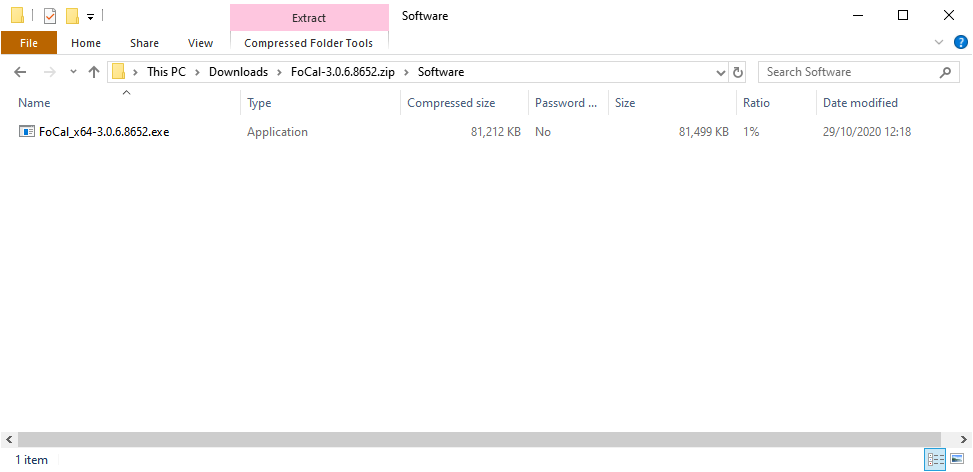Go up one folder level
Image resolution: width=973 pixels, height=472 pixels.
pyautogui.click(x=94, y=72)
